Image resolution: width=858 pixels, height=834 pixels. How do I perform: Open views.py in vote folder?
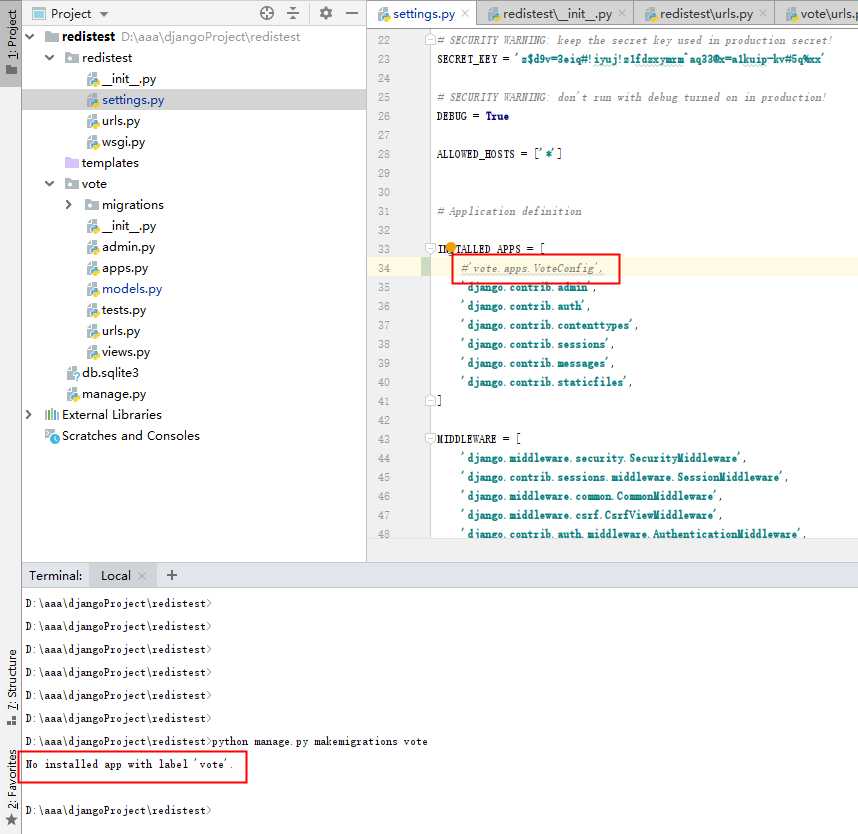click(126, 351)
